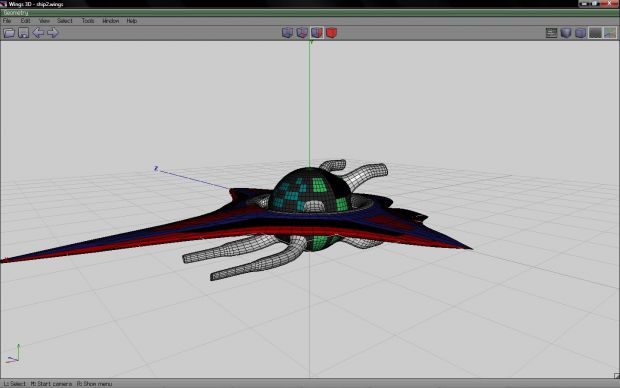The height and width of the screenshot is (388, 620).
Task: Open the Edit menu
Action: pos(25,21)
